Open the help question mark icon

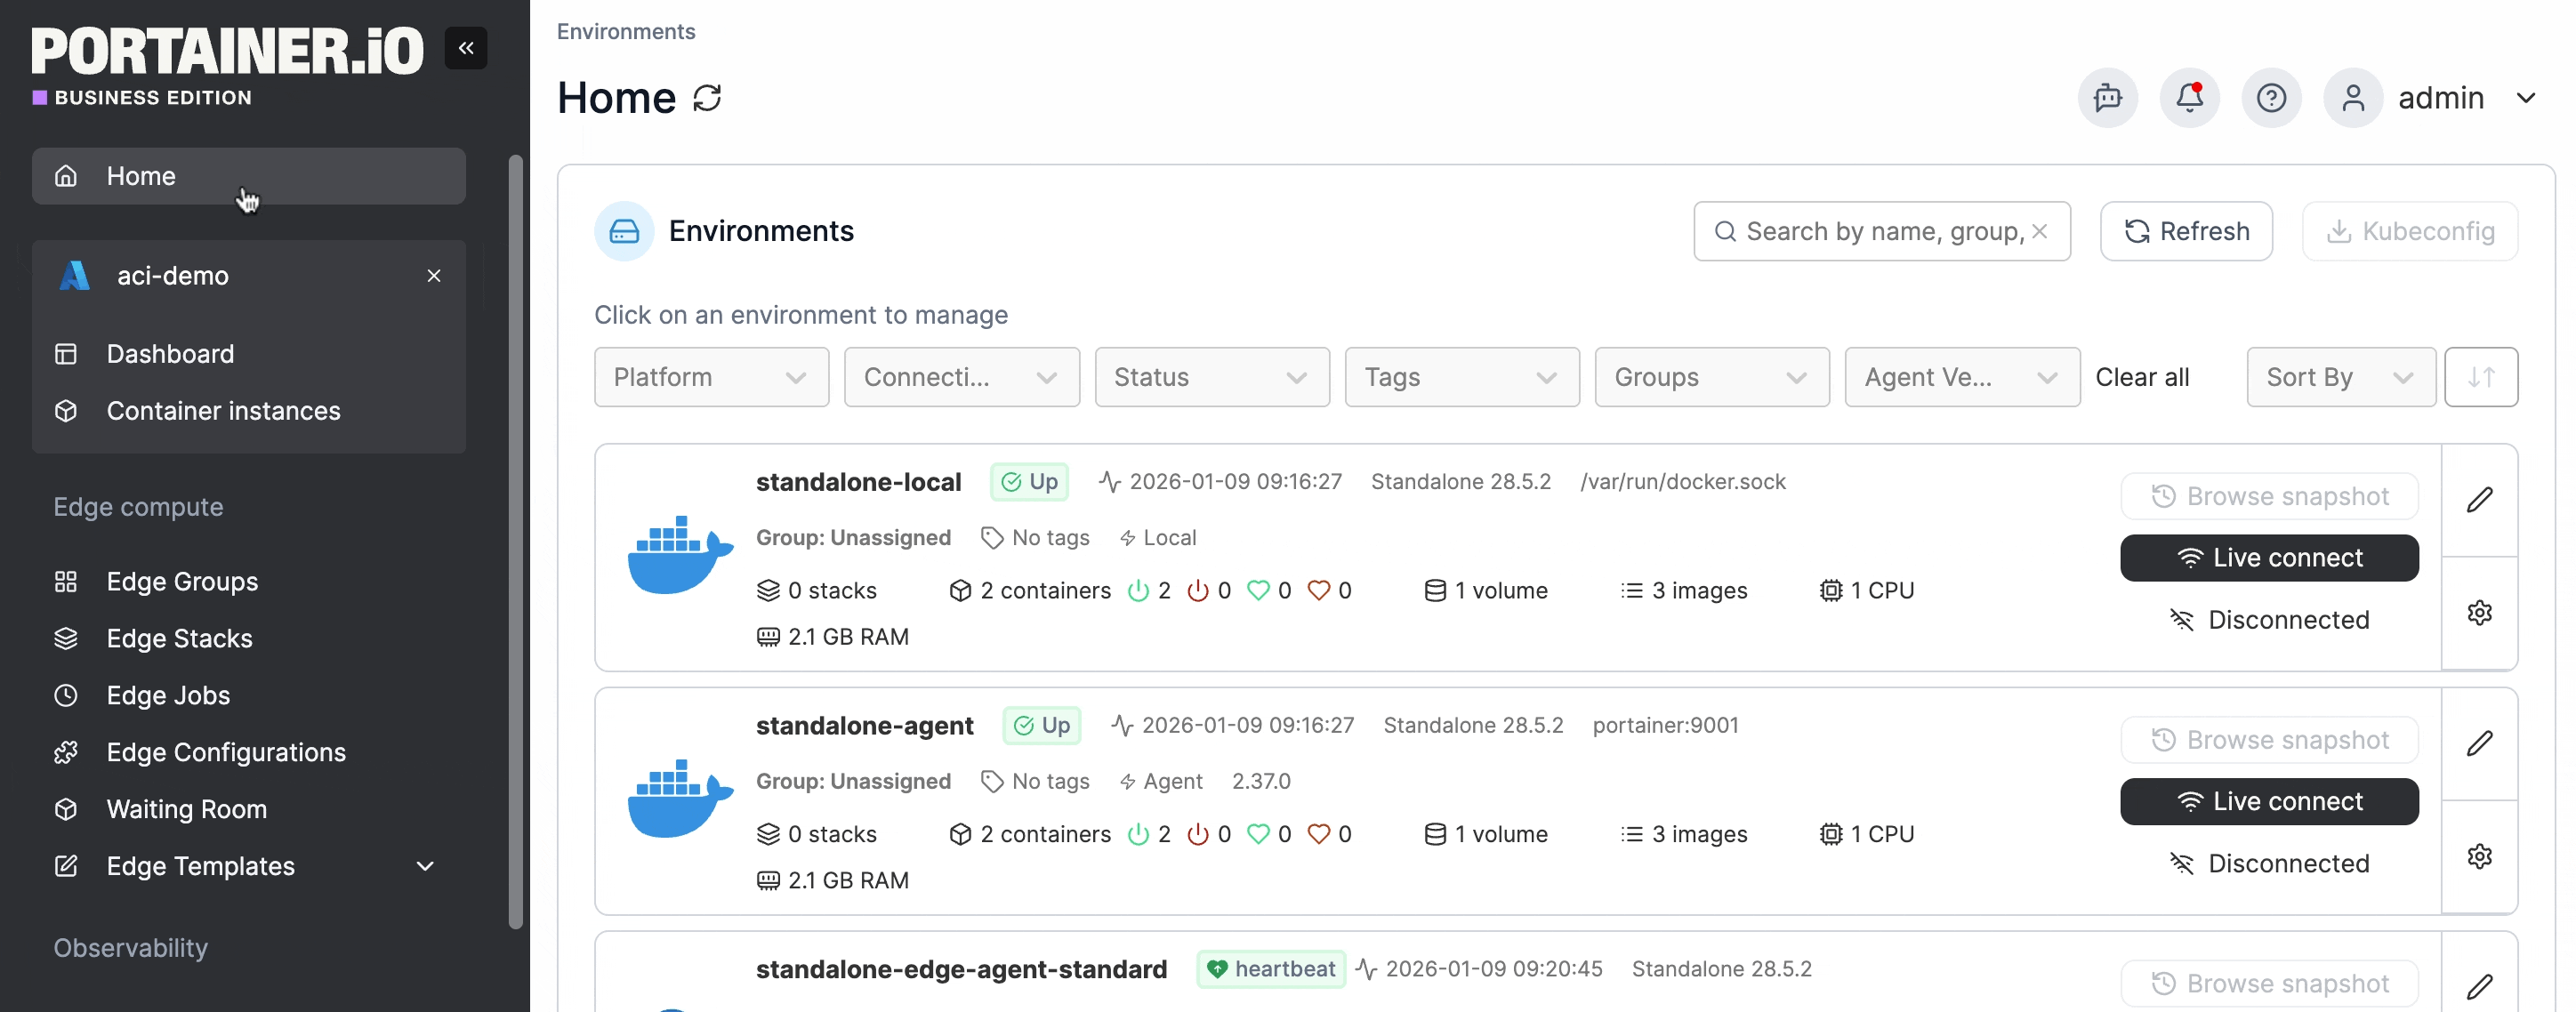point(2270,98)
